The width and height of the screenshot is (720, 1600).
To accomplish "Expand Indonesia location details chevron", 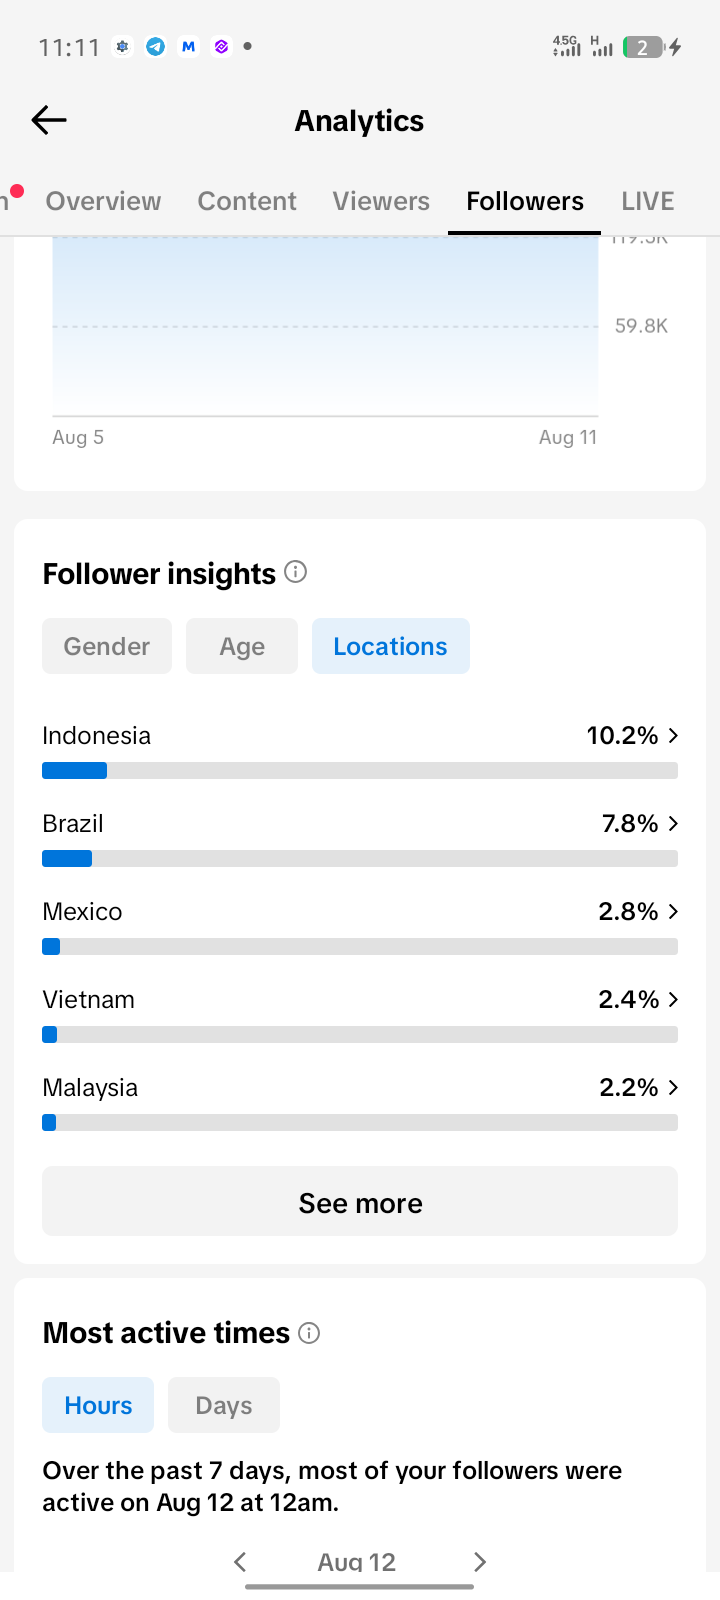I will click(x=673, y=736).
